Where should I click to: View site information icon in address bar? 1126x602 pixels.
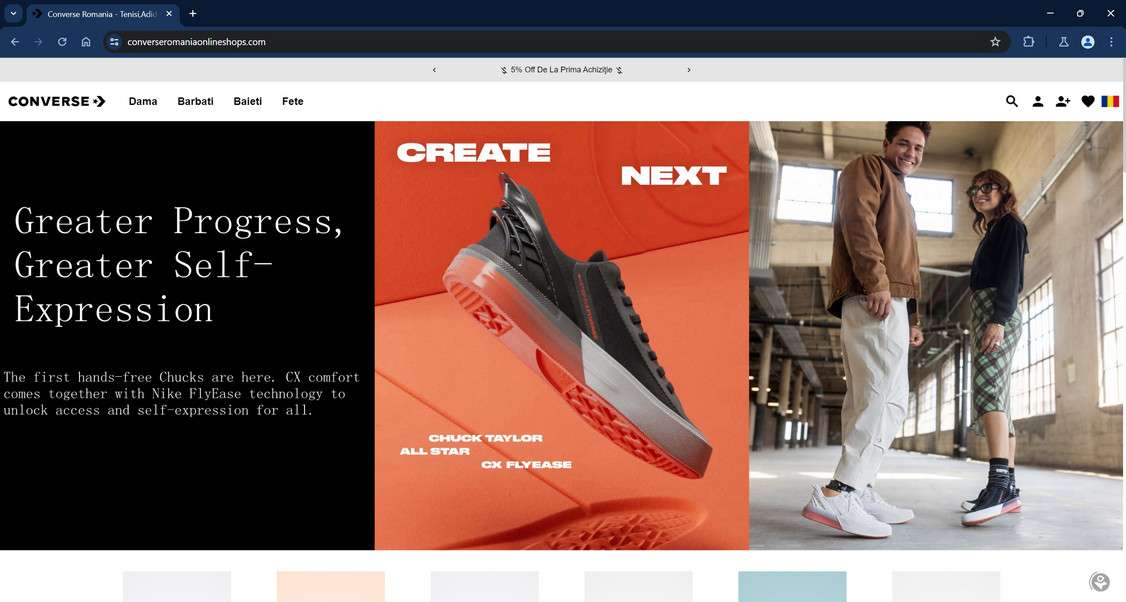(114, 42)
